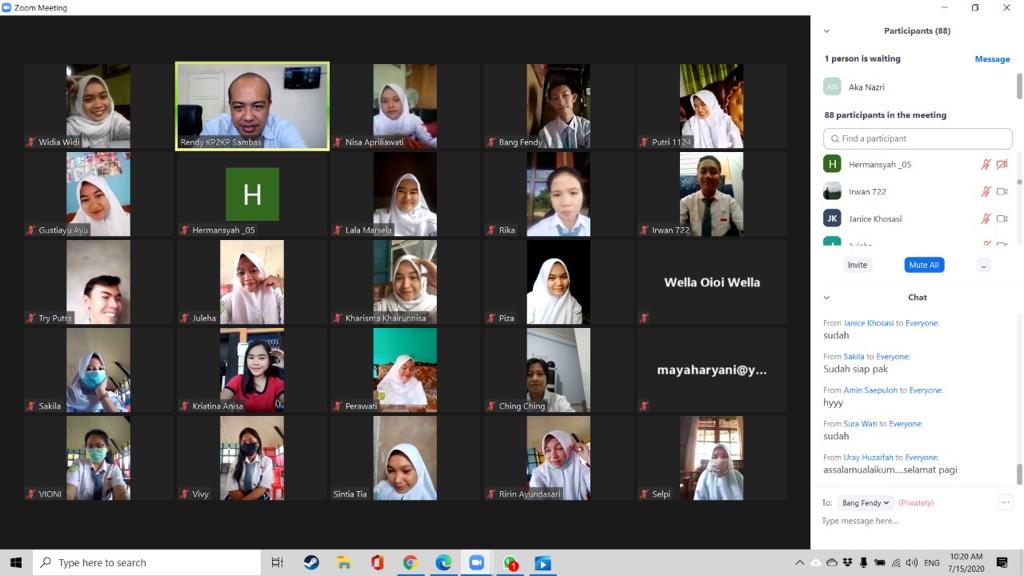Viewport: 1024px width, 576px height.
Task: Open the chat recipient dropdown showing Bang Fendy
Action: (x=865, y=503)
